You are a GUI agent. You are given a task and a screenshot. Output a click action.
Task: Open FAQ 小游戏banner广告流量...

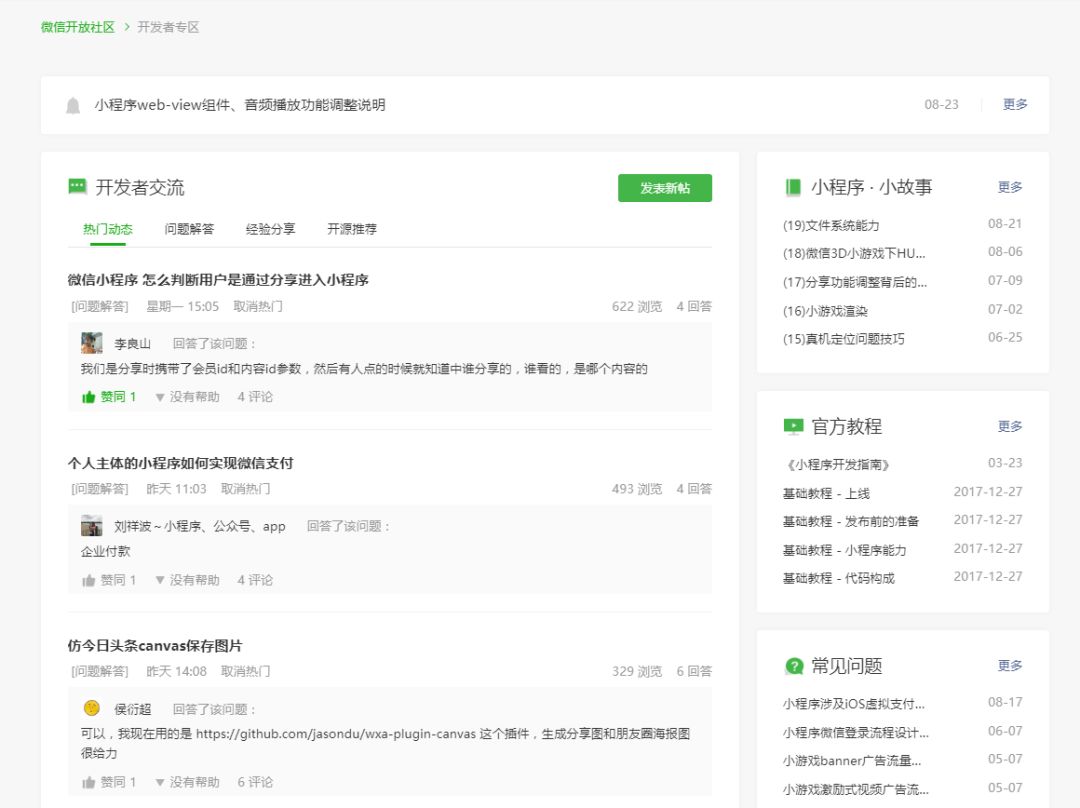[x=852, y=760]
